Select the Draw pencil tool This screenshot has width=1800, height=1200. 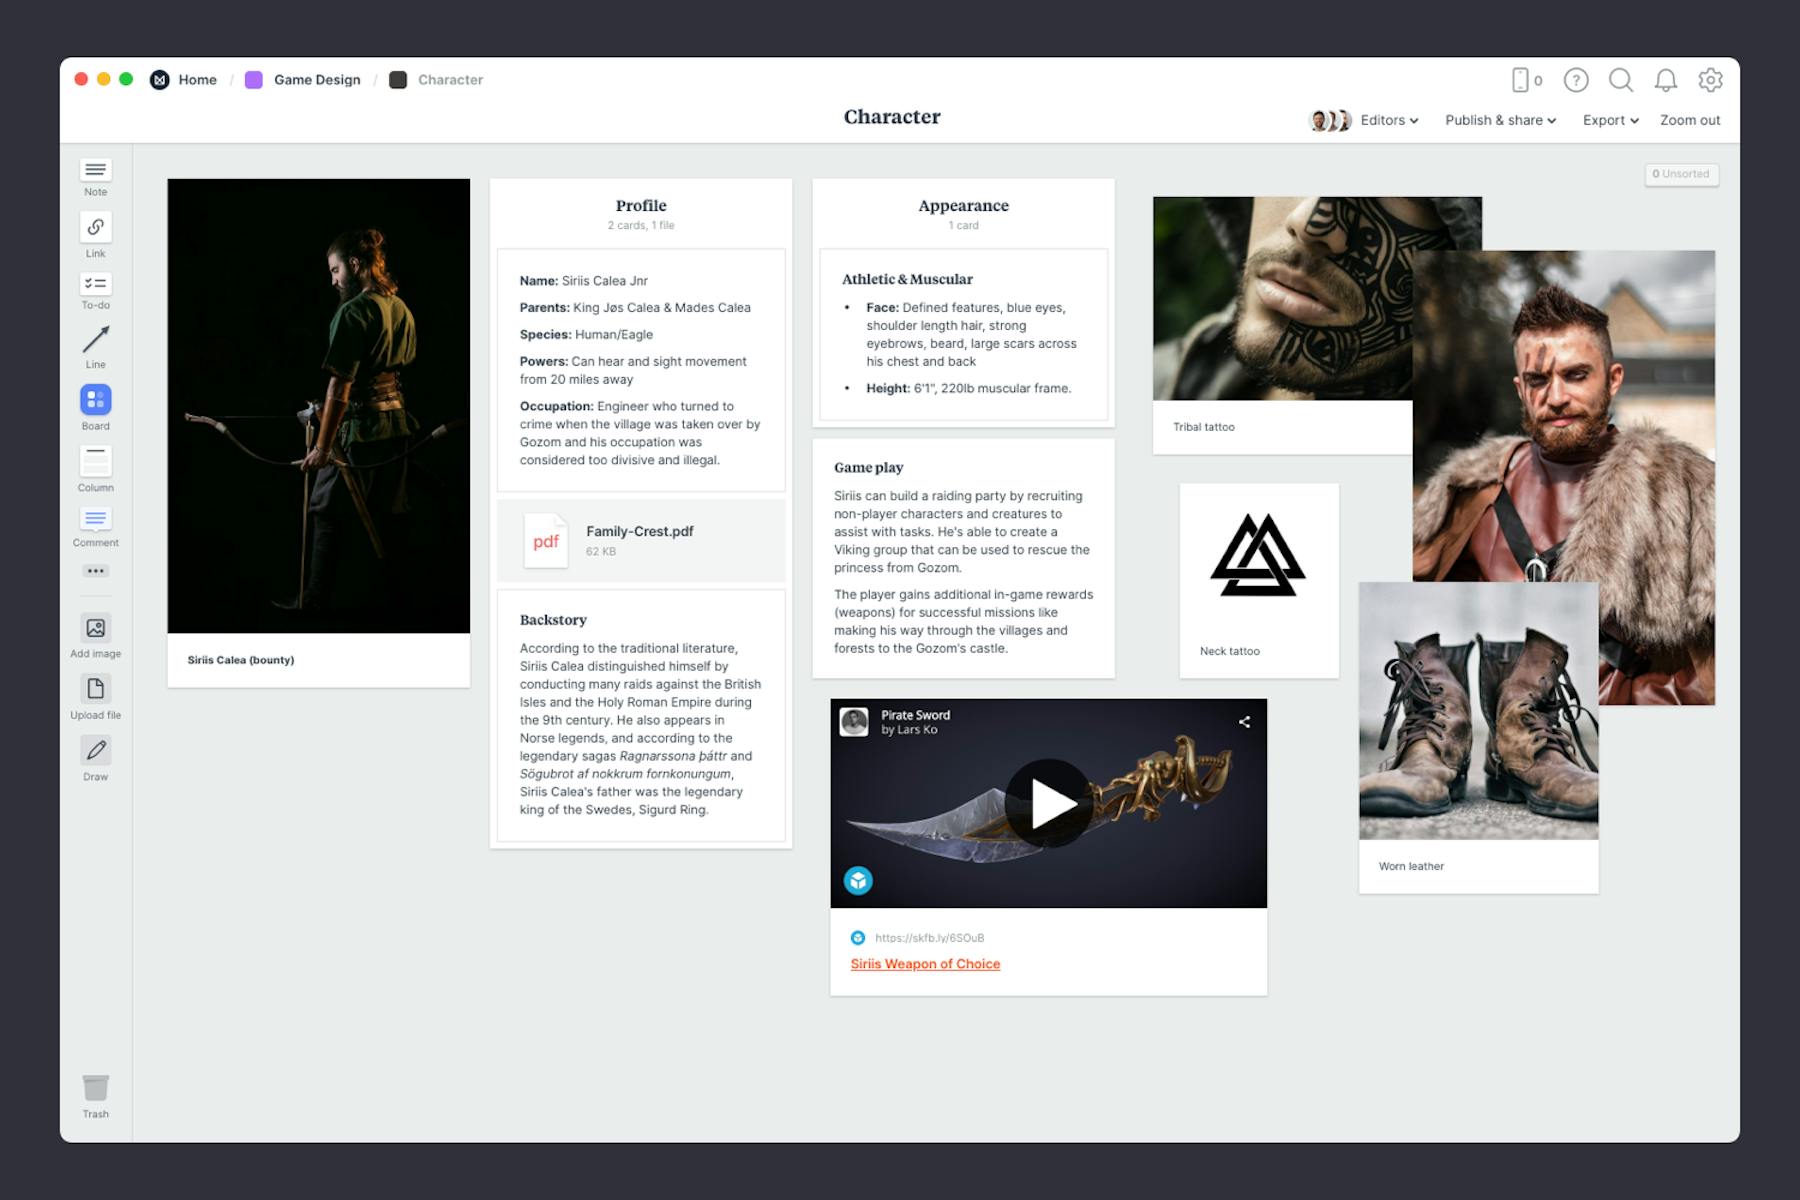click(95, 751)
